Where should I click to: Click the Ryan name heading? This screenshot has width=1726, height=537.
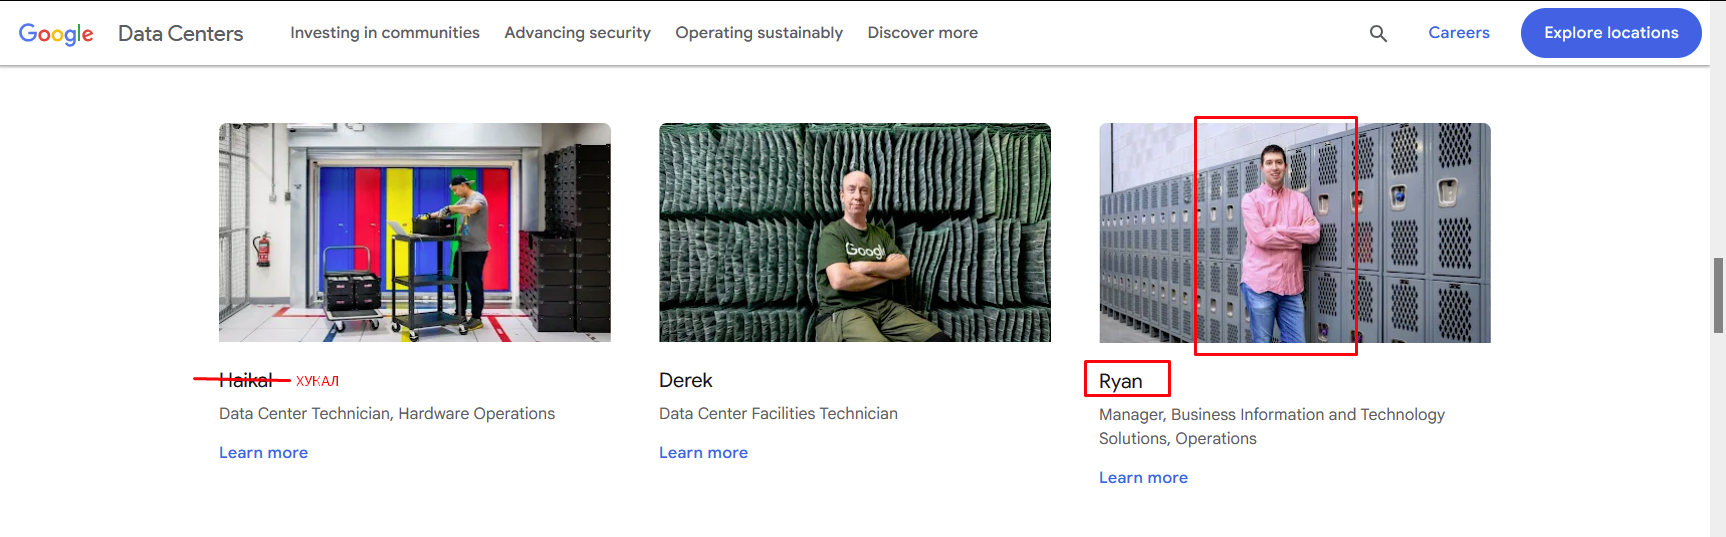pos(1120,381)
